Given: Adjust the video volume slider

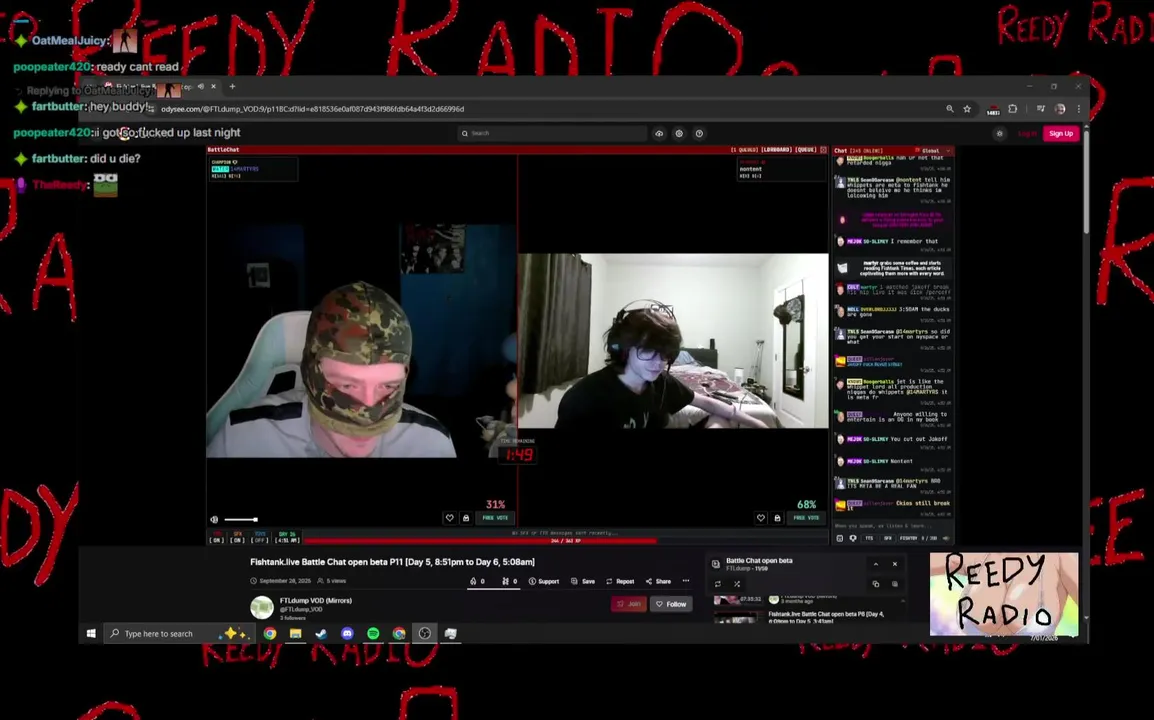Looking at the screenshot, I should click(x=241, y=519).
